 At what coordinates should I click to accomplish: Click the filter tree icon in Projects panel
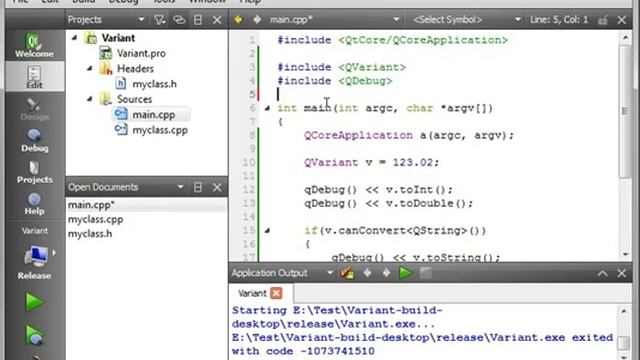click(x=160, y=20)
